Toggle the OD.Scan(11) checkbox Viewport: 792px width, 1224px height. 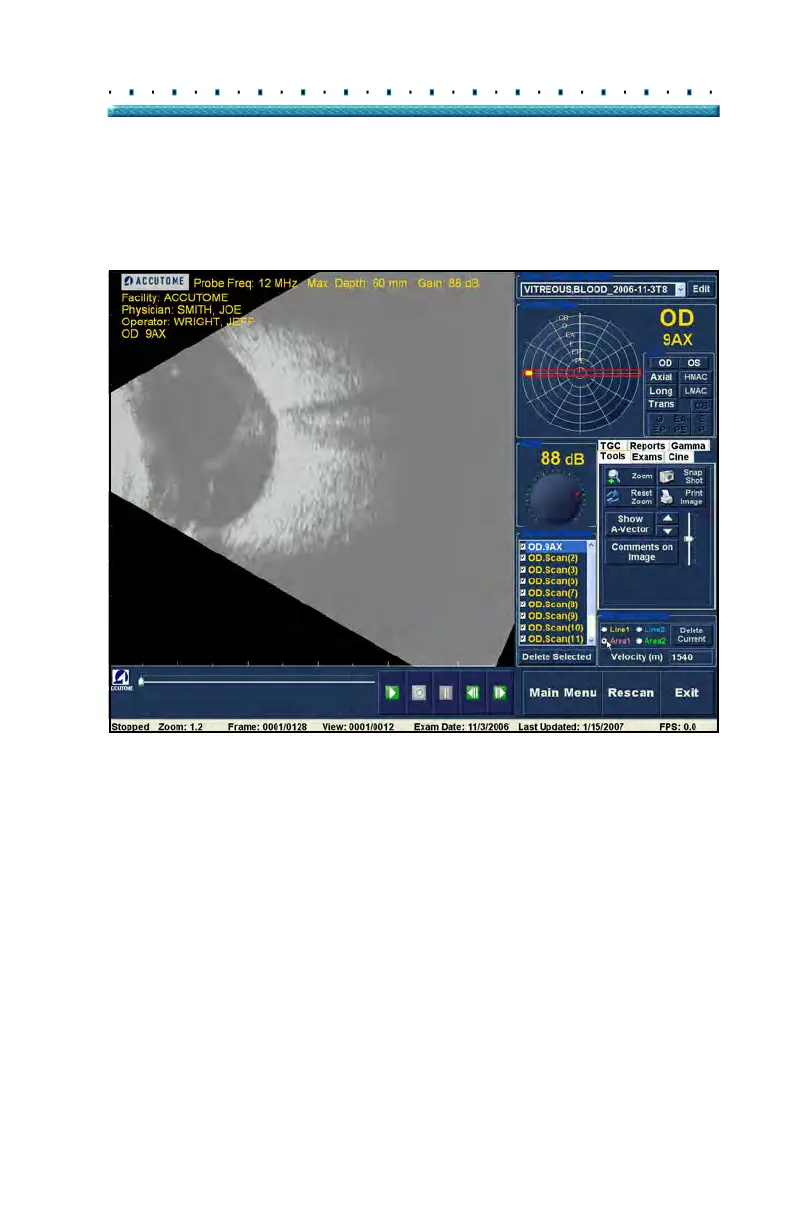click(523, 638)
